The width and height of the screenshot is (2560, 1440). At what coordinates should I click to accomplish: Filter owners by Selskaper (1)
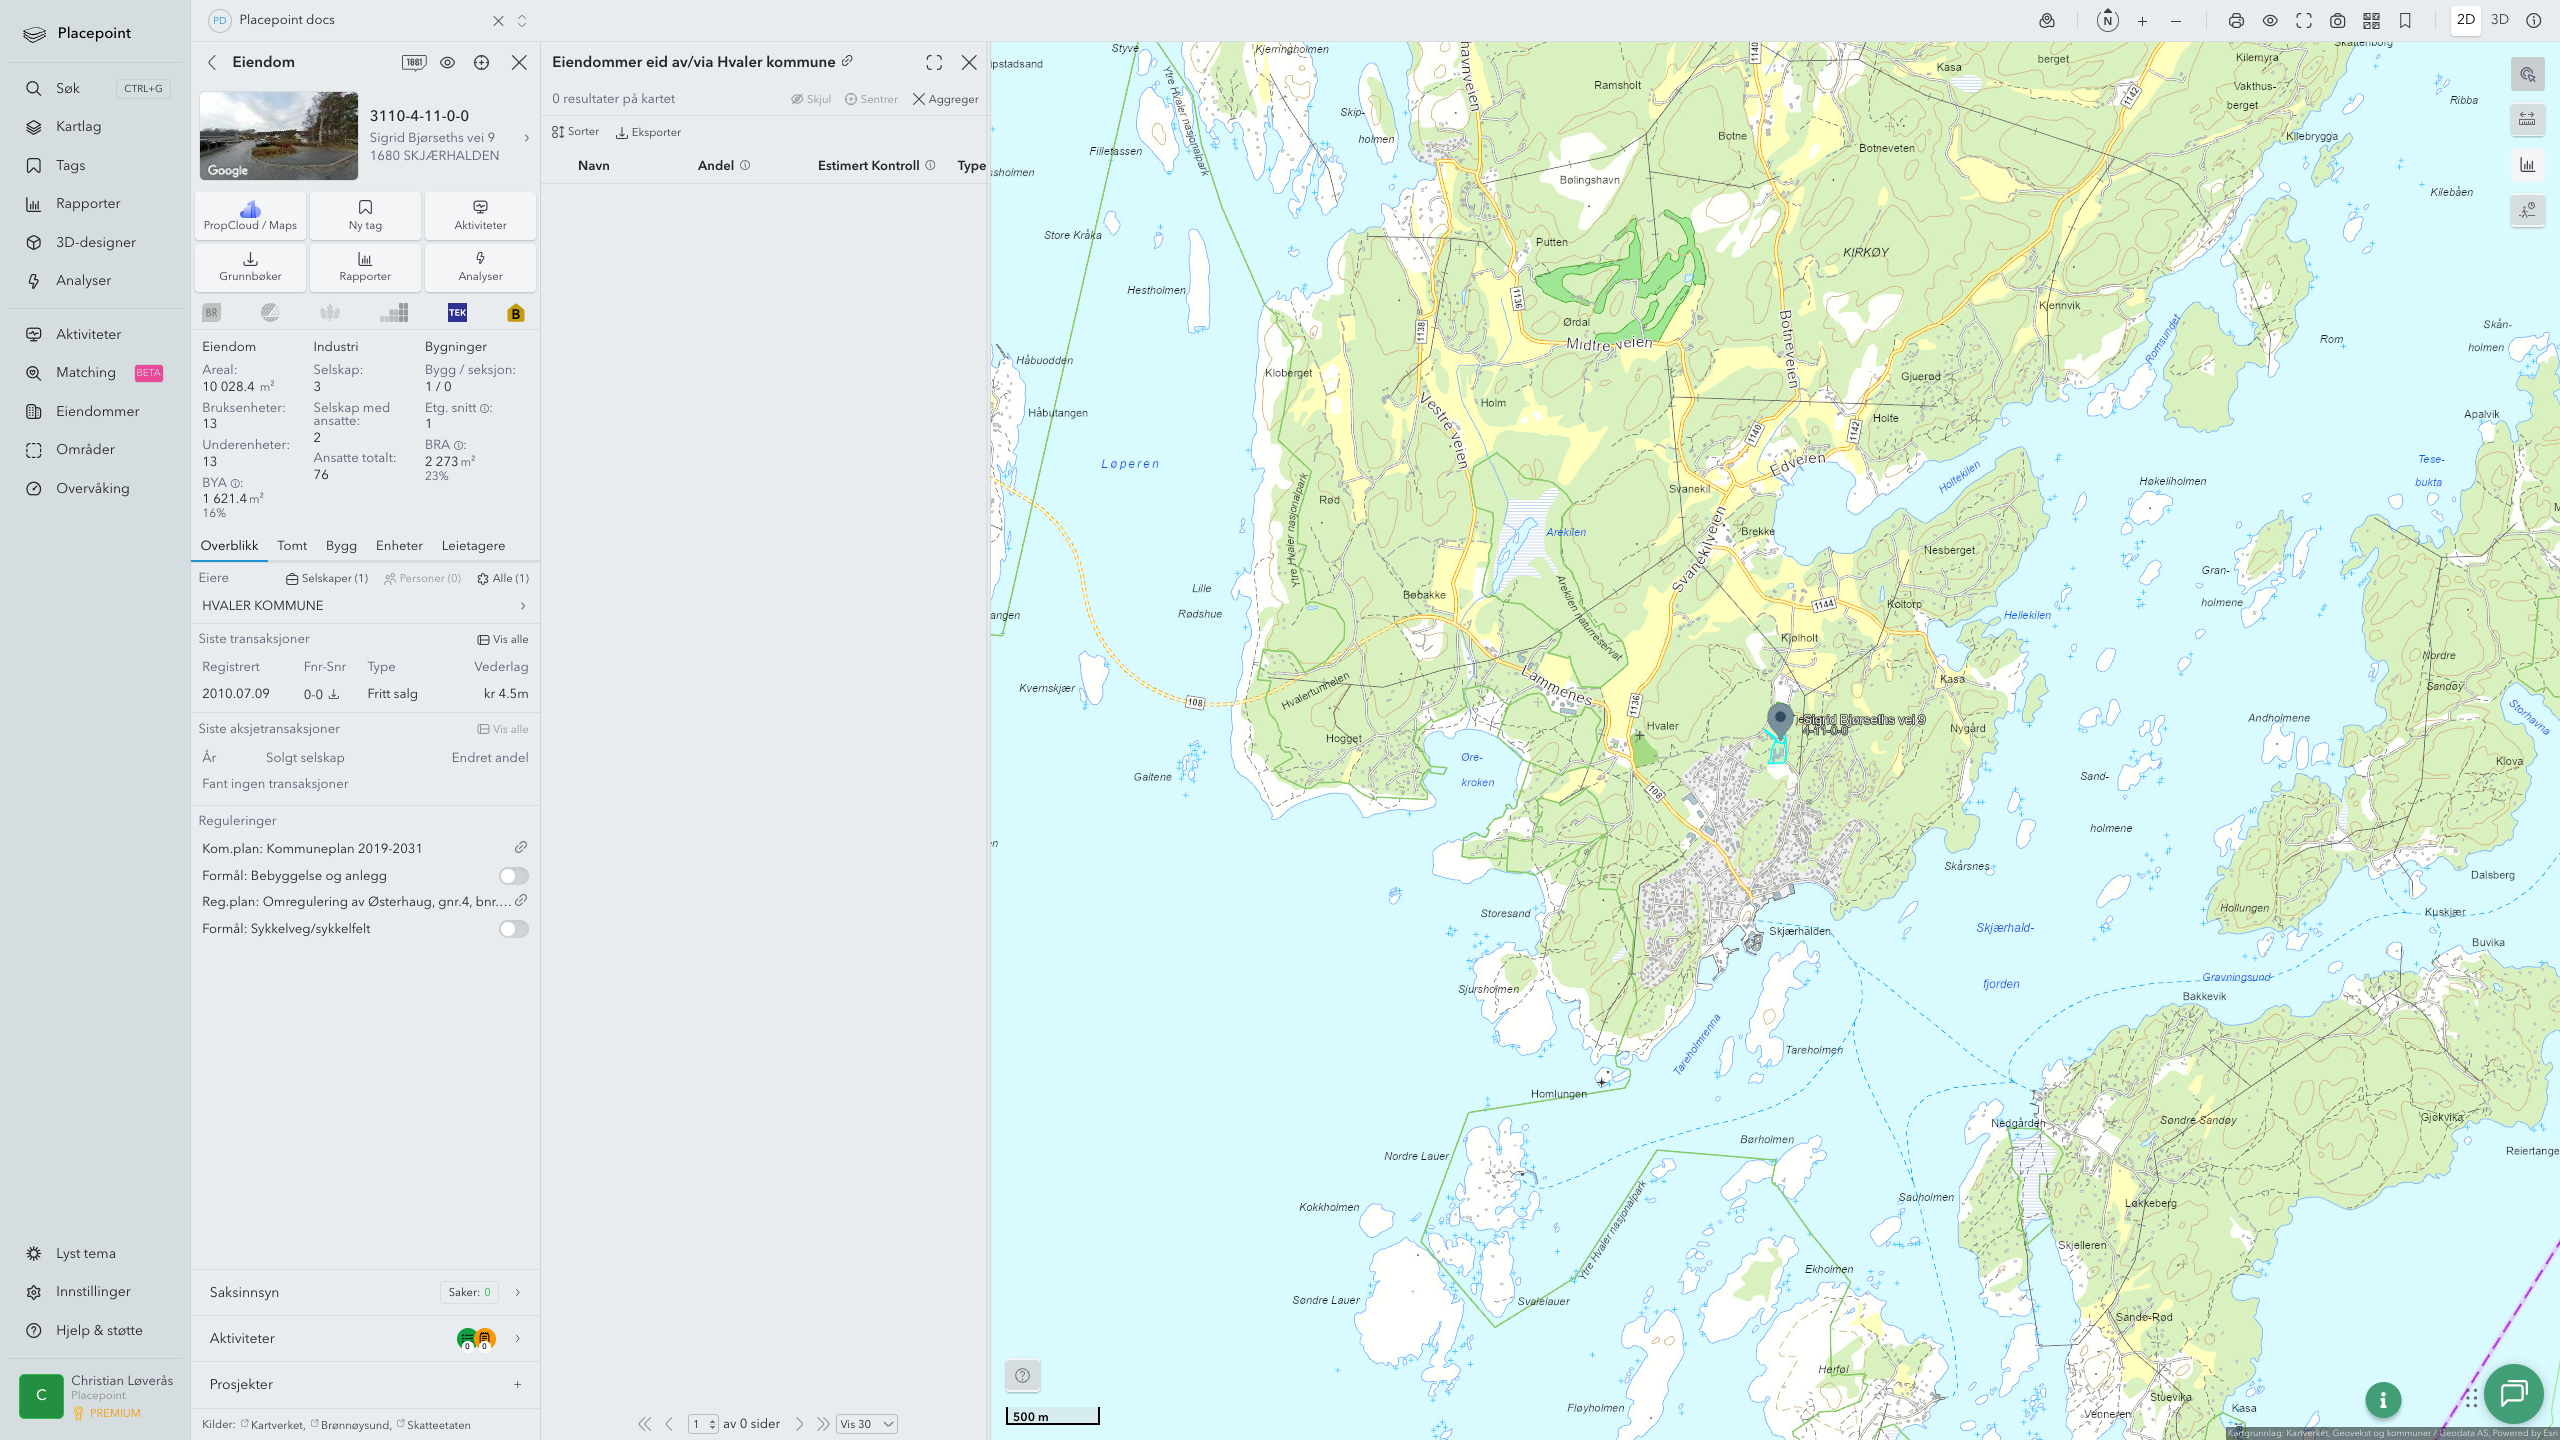(327, 579)
